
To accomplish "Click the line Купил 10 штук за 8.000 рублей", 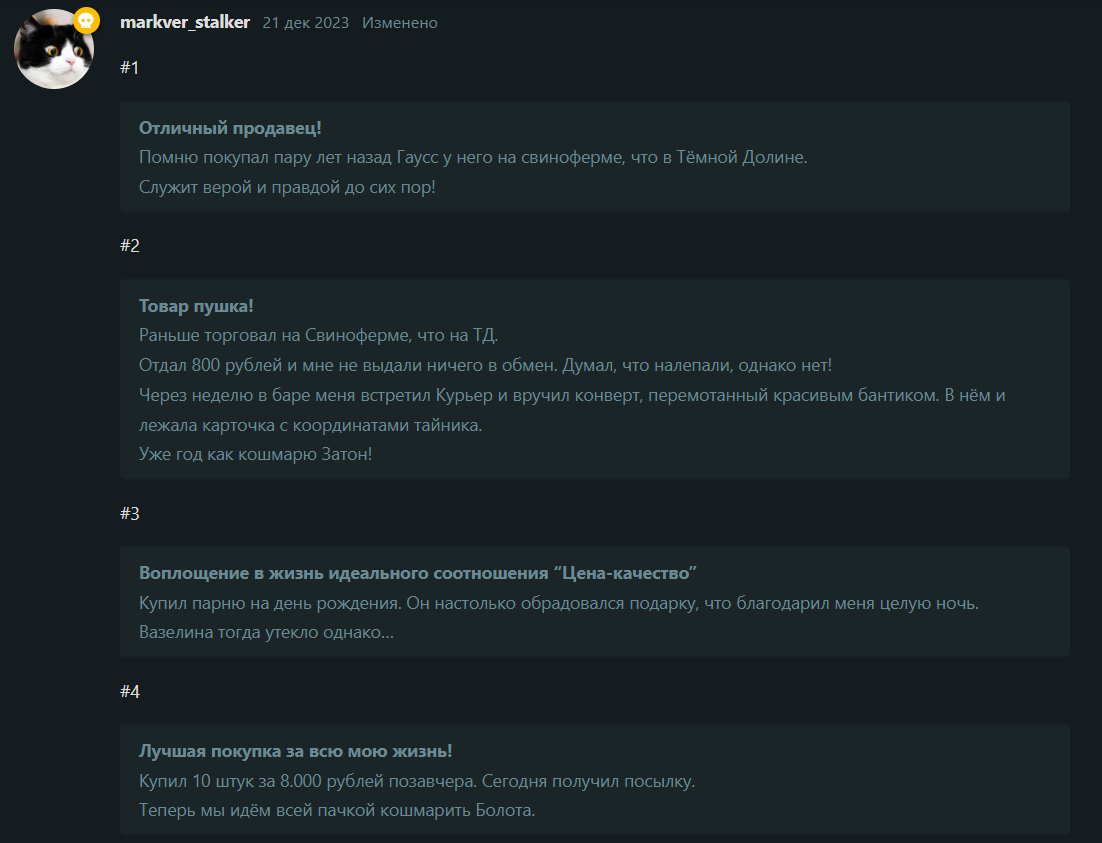I will pyautogui.click(x=417, y=781).
